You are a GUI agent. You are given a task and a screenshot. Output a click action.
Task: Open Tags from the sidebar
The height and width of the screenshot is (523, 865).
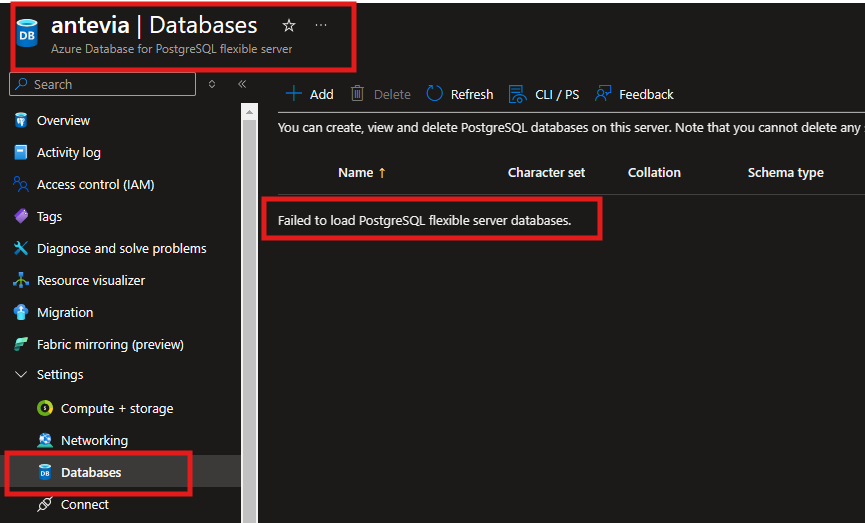click(49, 216)
